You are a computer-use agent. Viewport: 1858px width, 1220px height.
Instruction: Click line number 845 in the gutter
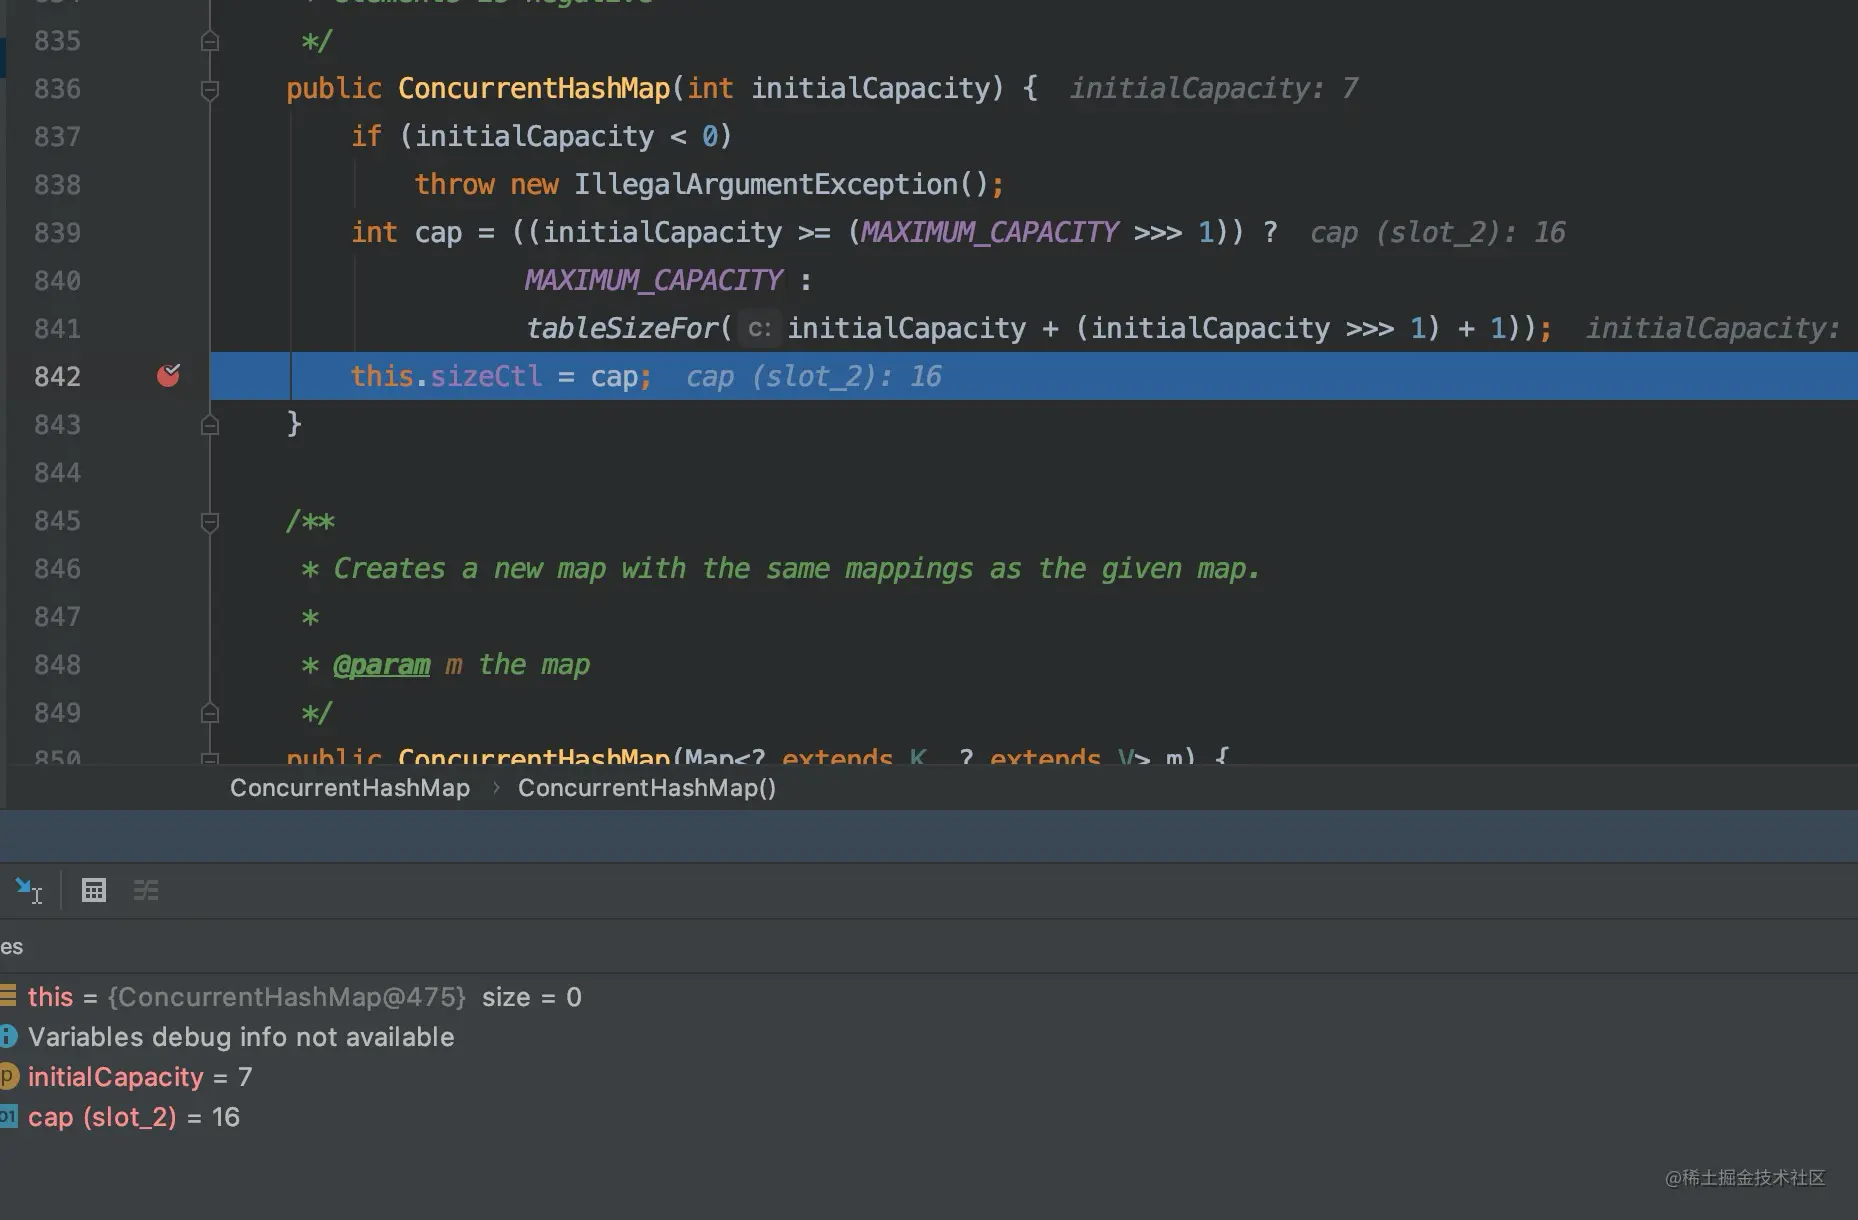pos(57,520)
